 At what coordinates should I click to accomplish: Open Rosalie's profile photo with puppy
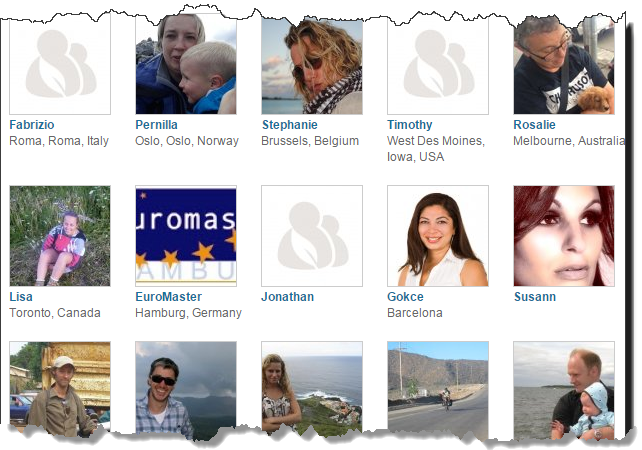564,66
